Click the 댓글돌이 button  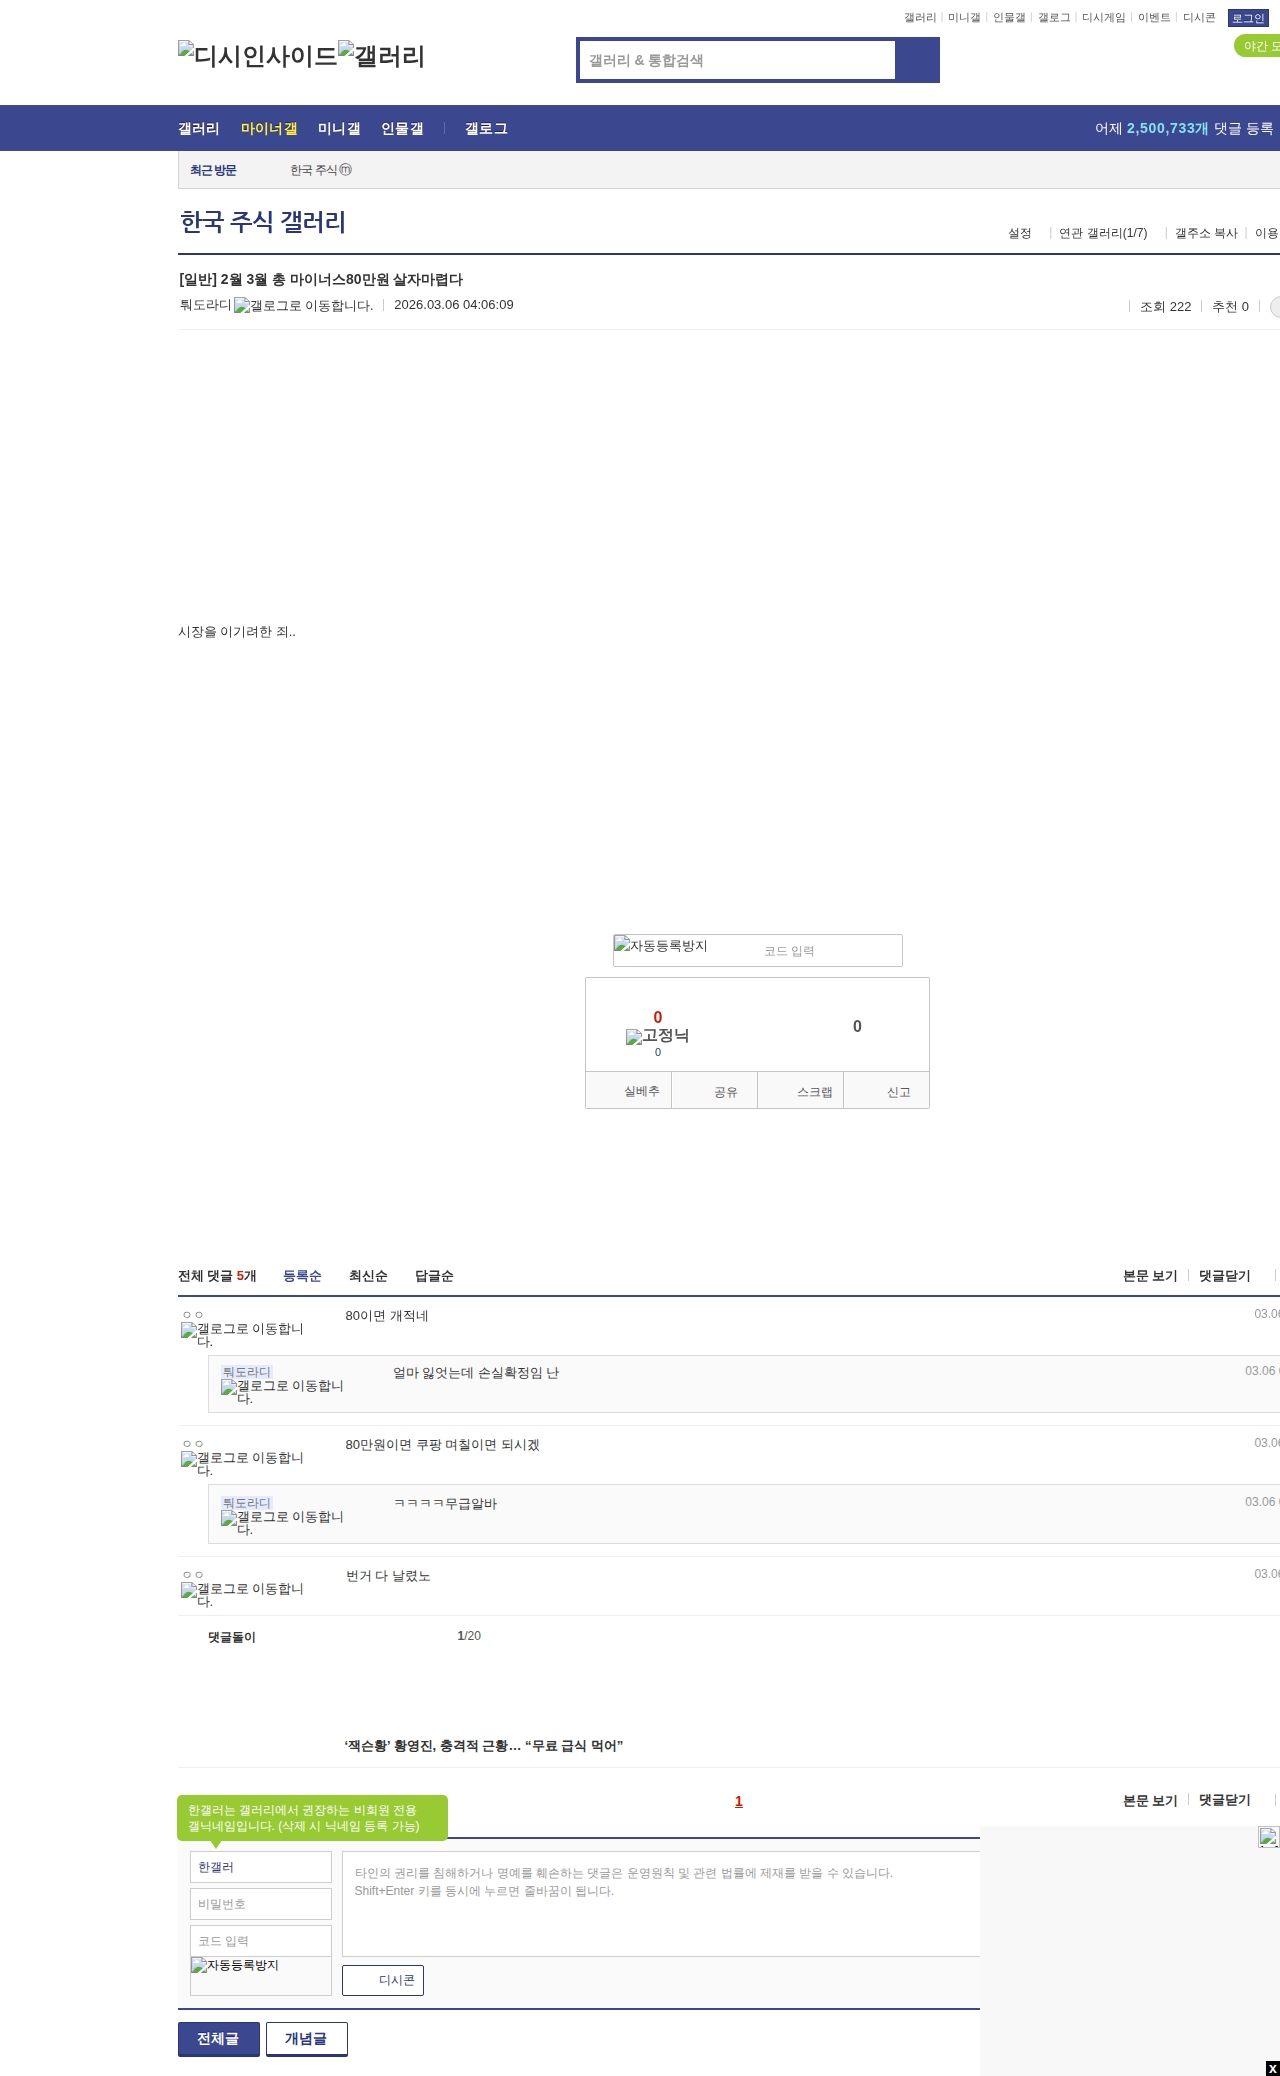pyautogui.click(x=232, y=1637)
